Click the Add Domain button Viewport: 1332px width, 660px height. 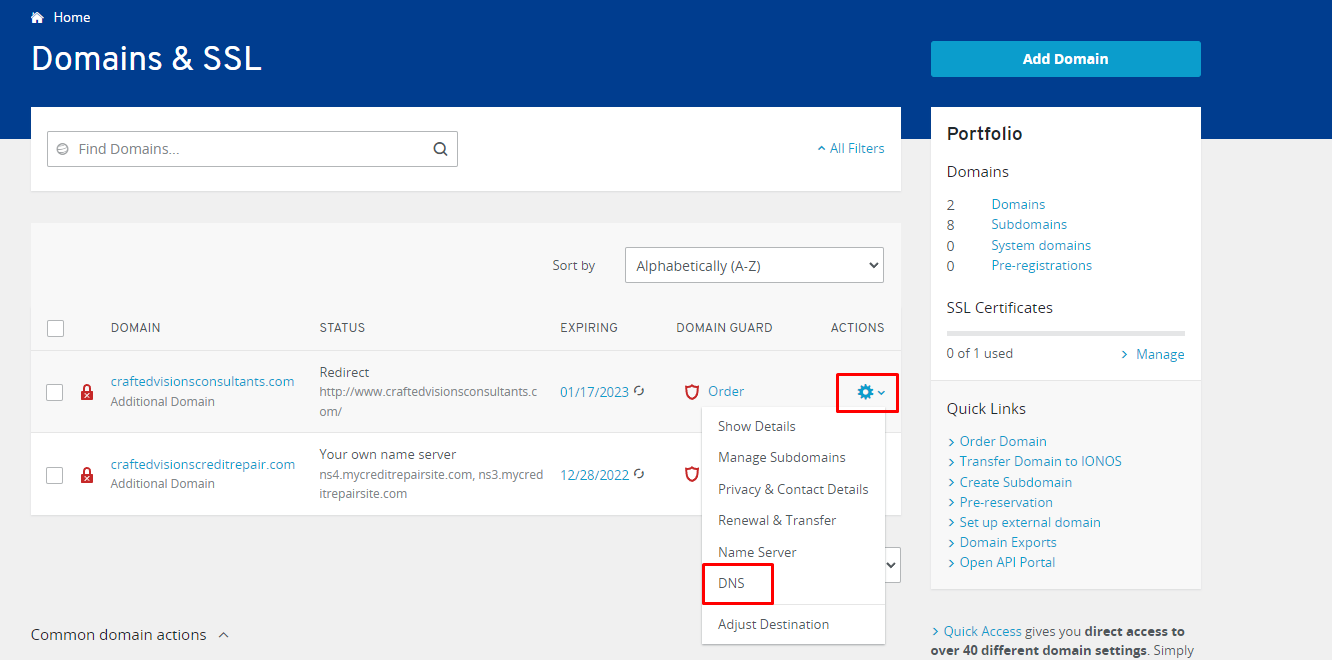tap(1065, 59)
